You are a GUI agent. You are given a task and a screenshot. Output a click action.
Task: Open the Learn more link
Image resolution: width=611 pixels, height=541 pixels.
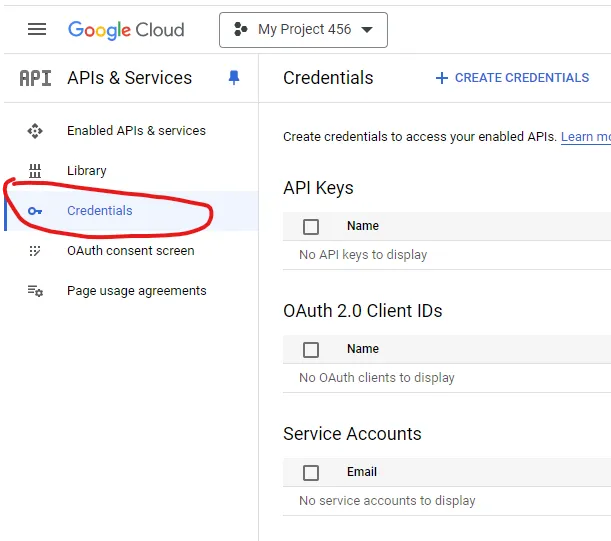[x=586, y=137]
